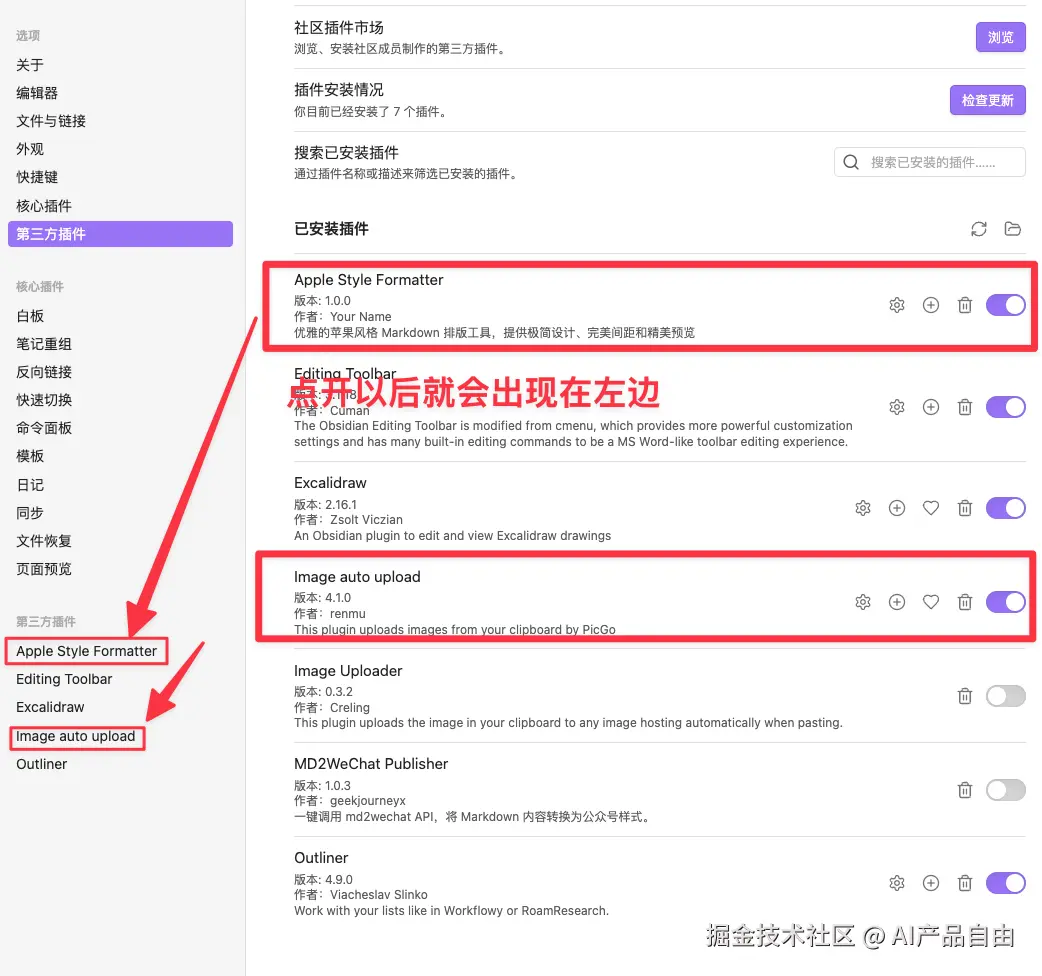Disable the Excalidraw plugin toggle
The image size is (1042, 976).
[x=1005, y=508]
